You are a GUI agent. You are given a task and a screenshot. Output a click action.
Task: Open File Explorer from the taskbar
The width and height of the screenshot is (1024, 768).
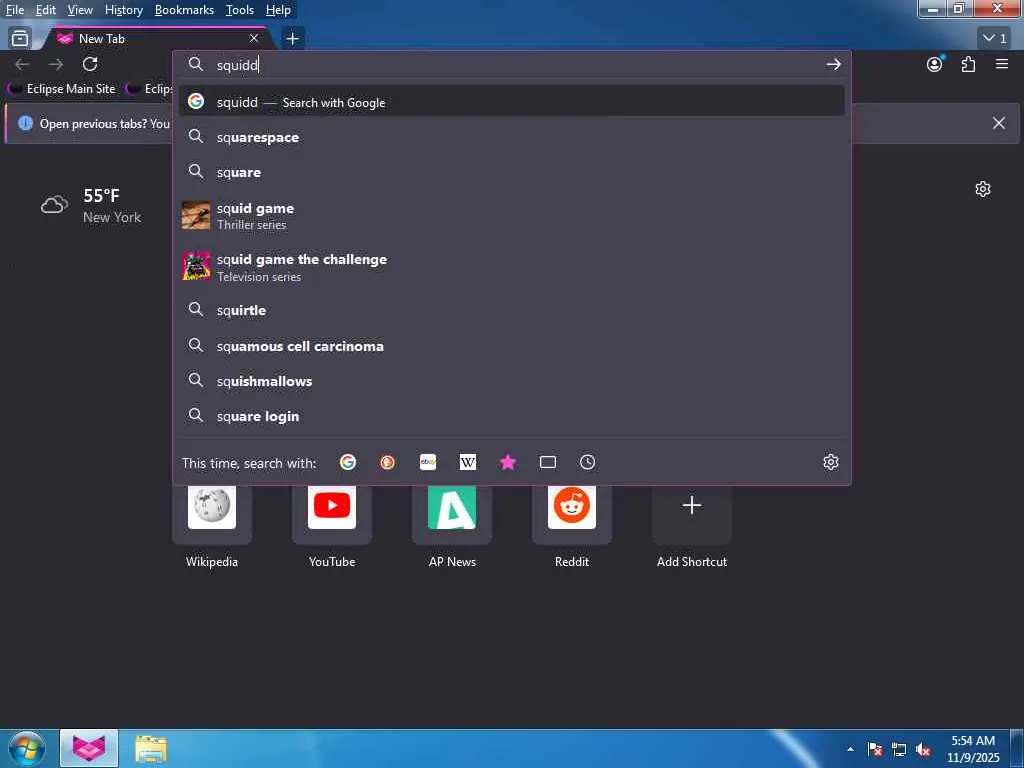tap(152, 749)
